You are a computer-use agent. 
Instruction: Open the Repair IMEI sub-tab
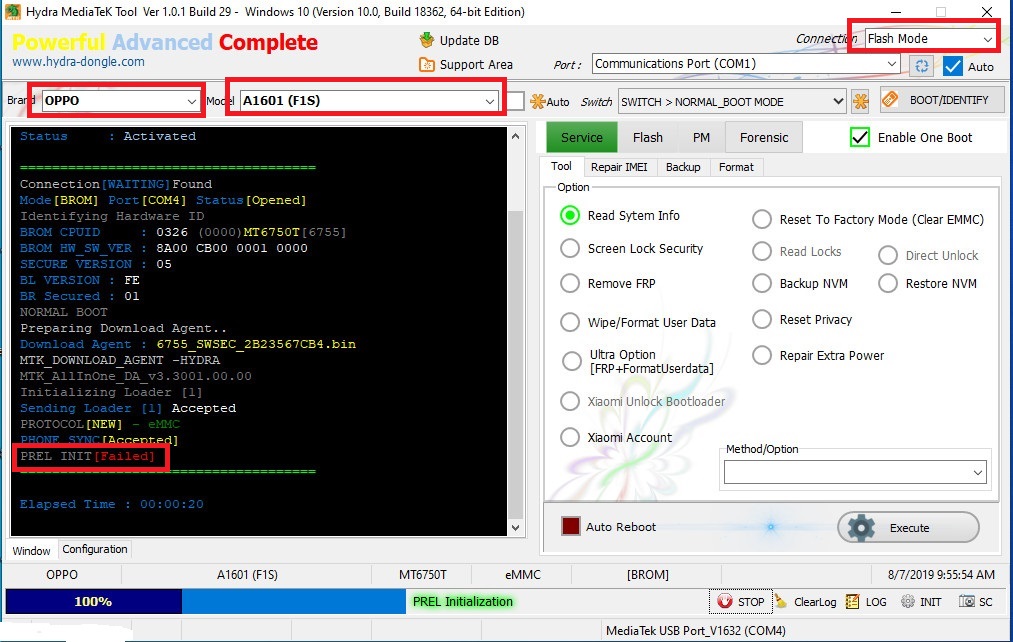(619, 167)
